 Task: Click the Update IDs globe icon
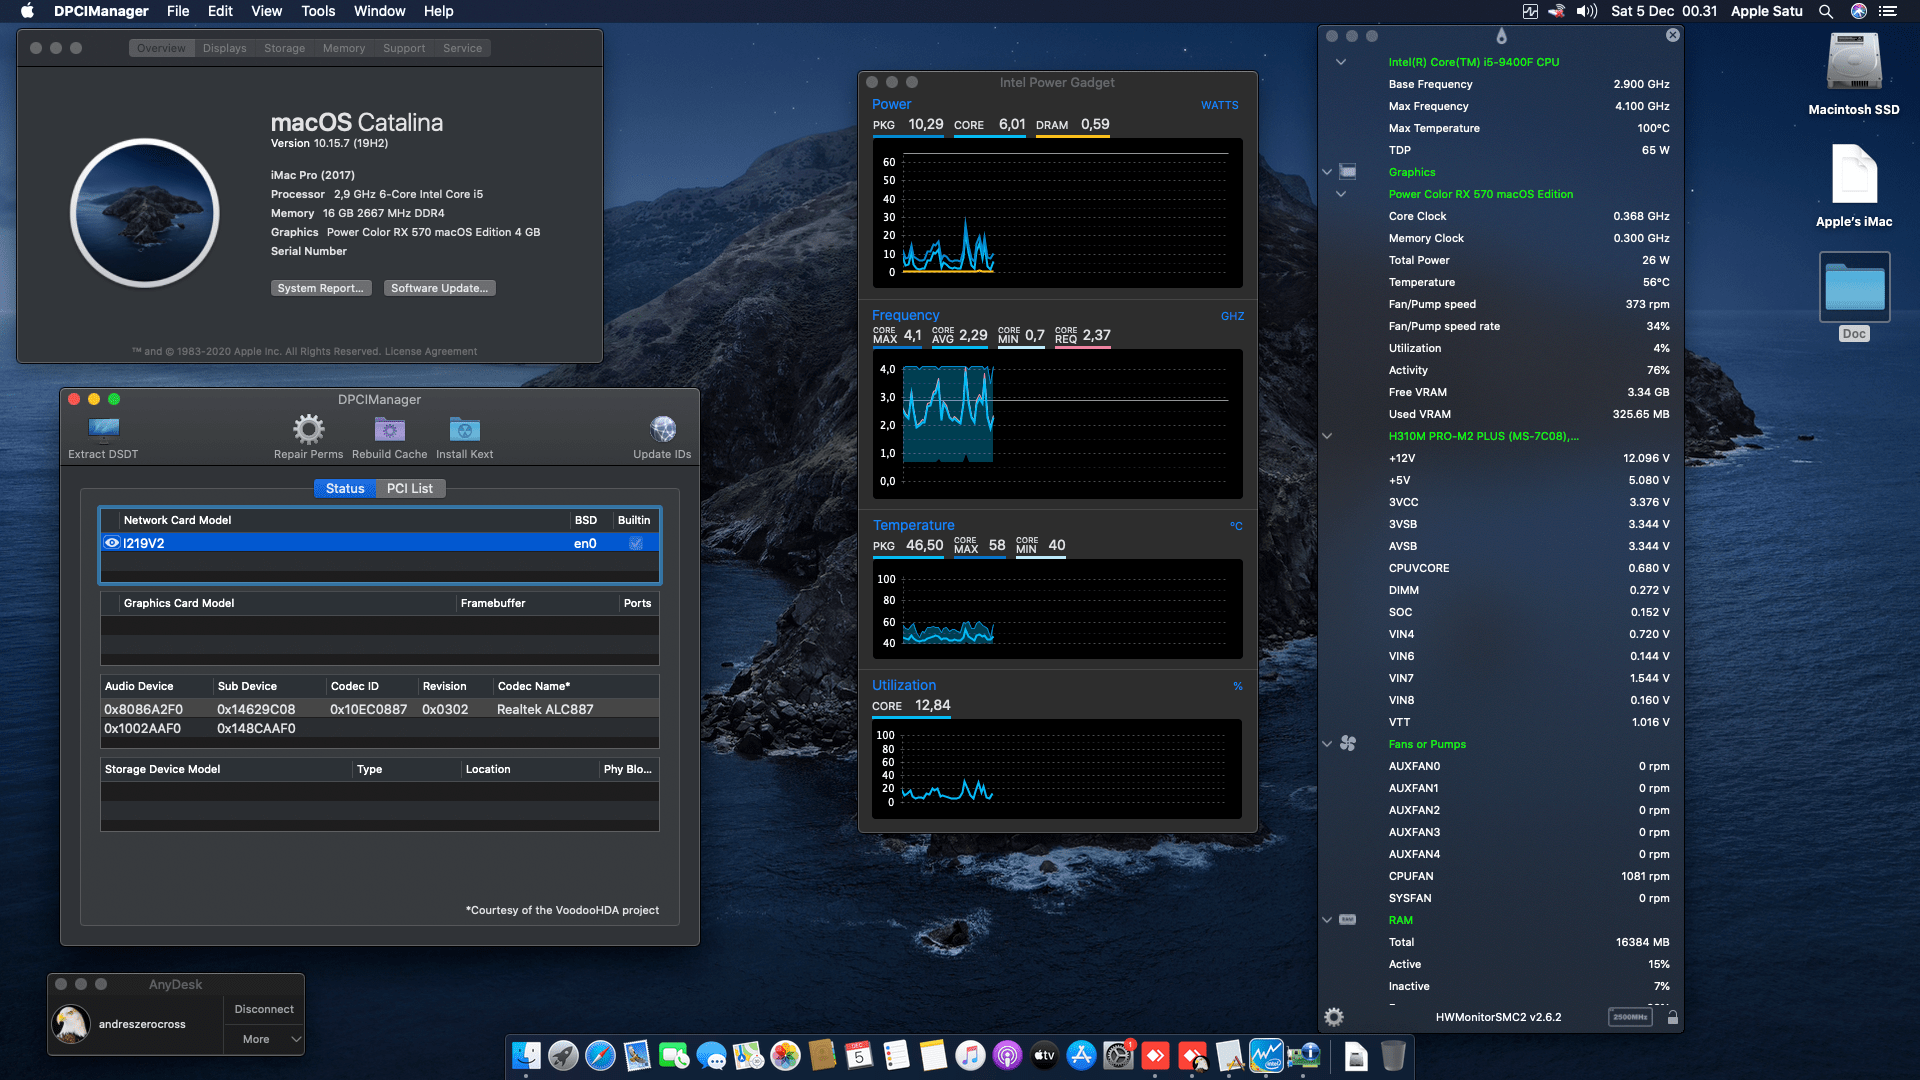662,429
